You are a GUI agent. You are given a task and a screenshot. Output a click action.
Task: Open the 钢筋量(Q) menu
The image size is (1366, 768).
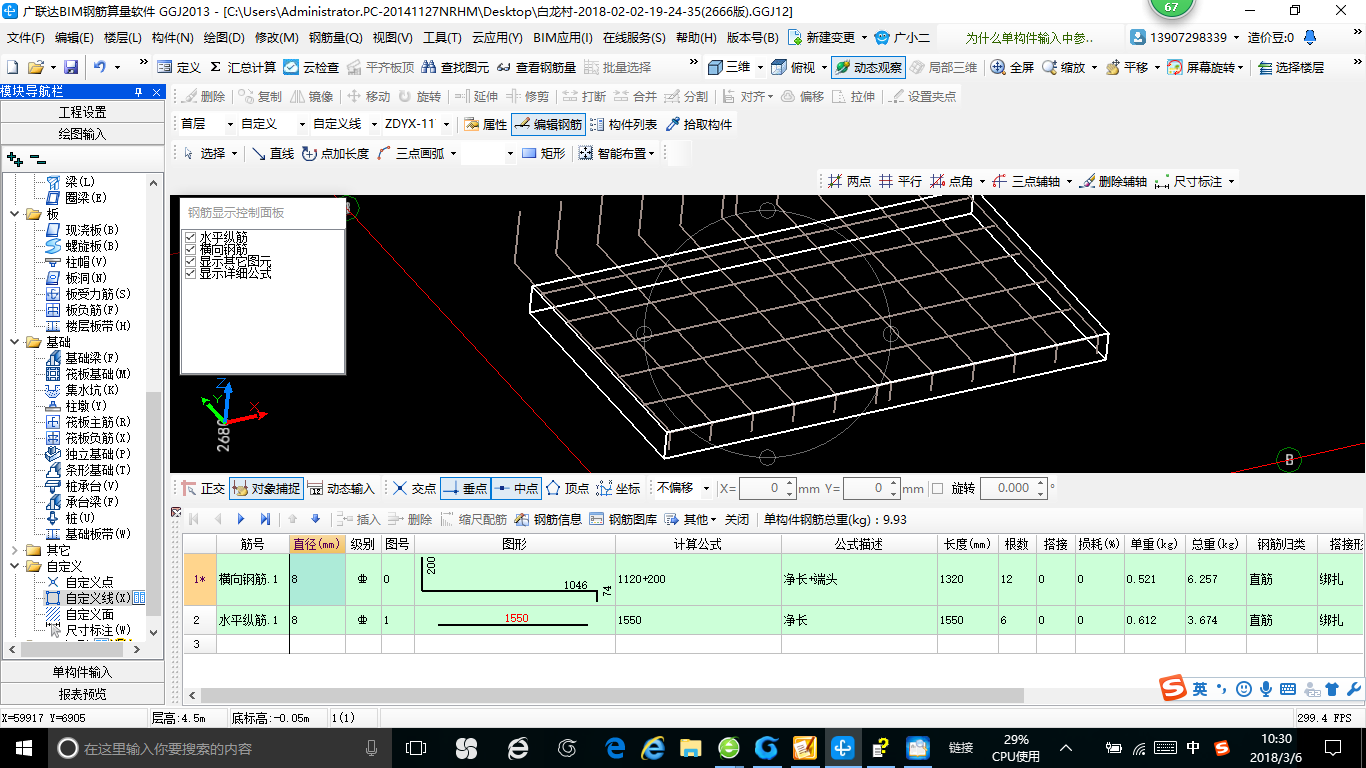click(x=335, y=38)
